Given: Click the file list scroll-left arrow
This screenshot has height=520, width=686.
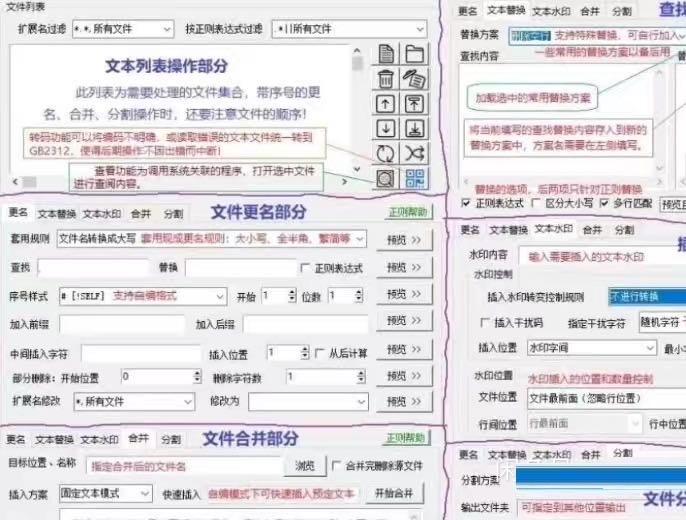Looking at the screenshot, I should point(15,181).
